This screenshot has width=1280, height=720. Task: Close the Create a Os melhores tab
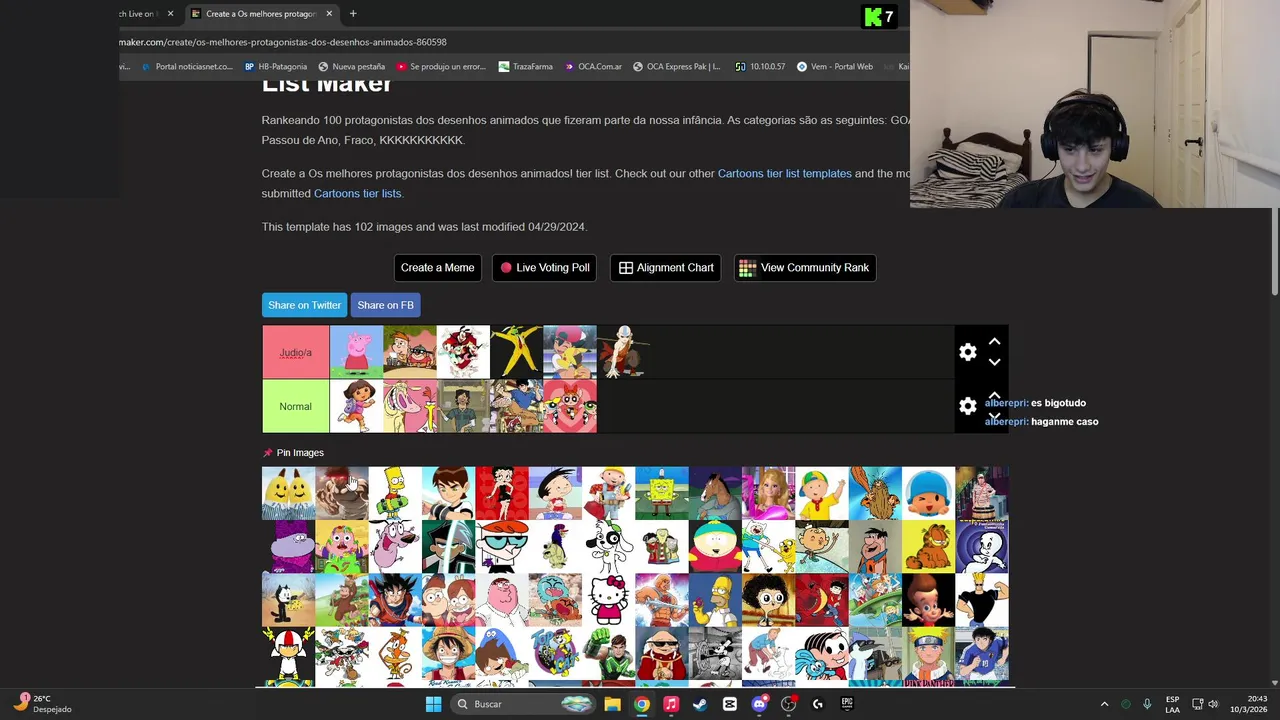click(328, 14)
